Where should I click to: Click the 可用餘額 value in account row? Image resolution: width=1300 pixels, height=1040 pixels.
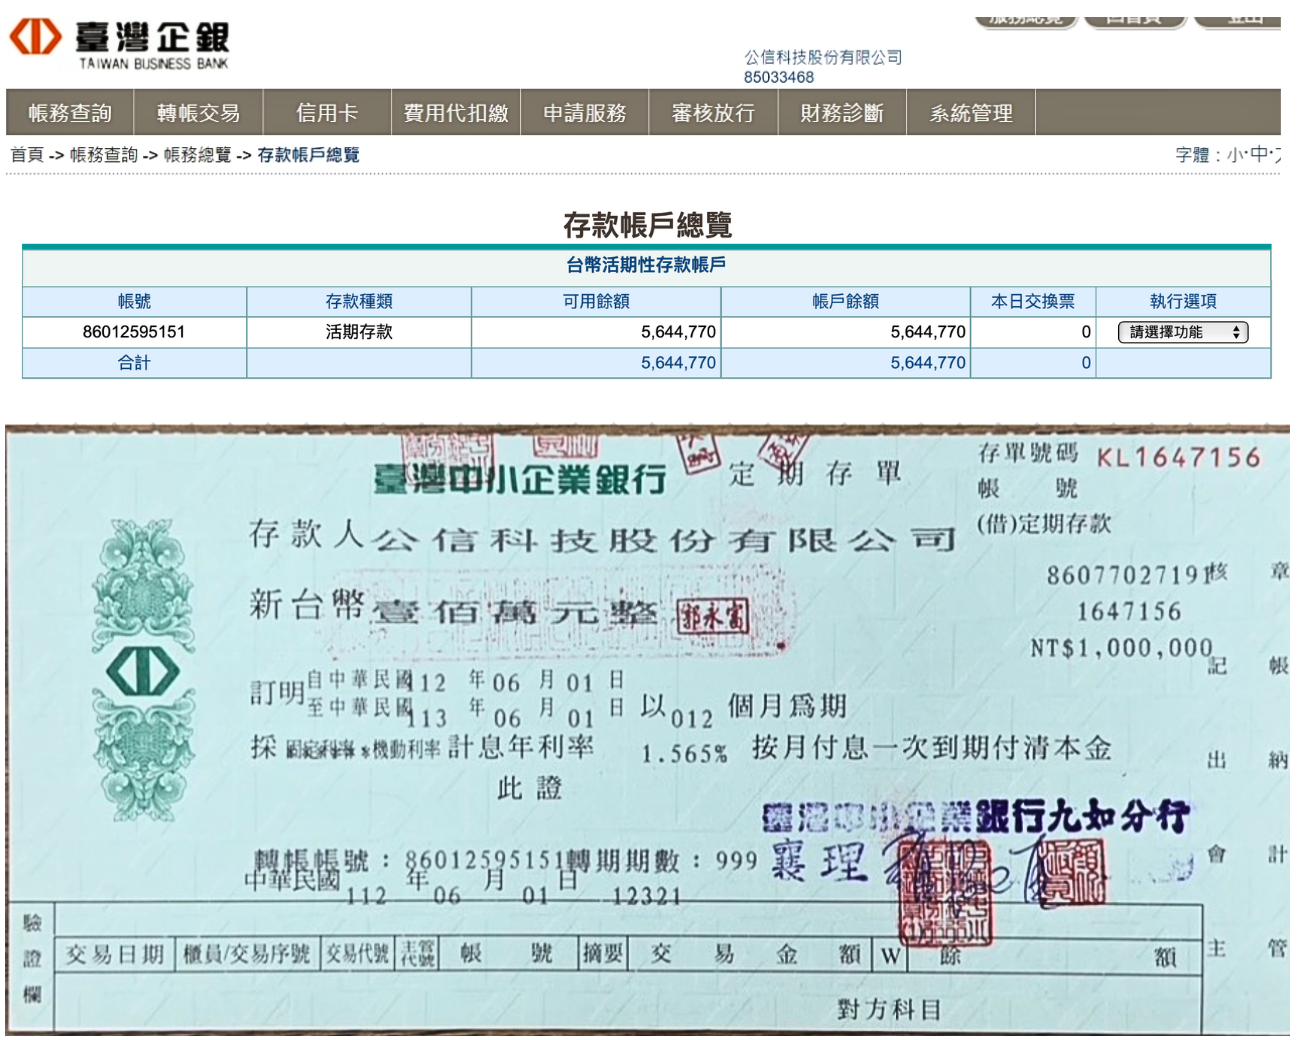tap(678, 332)
